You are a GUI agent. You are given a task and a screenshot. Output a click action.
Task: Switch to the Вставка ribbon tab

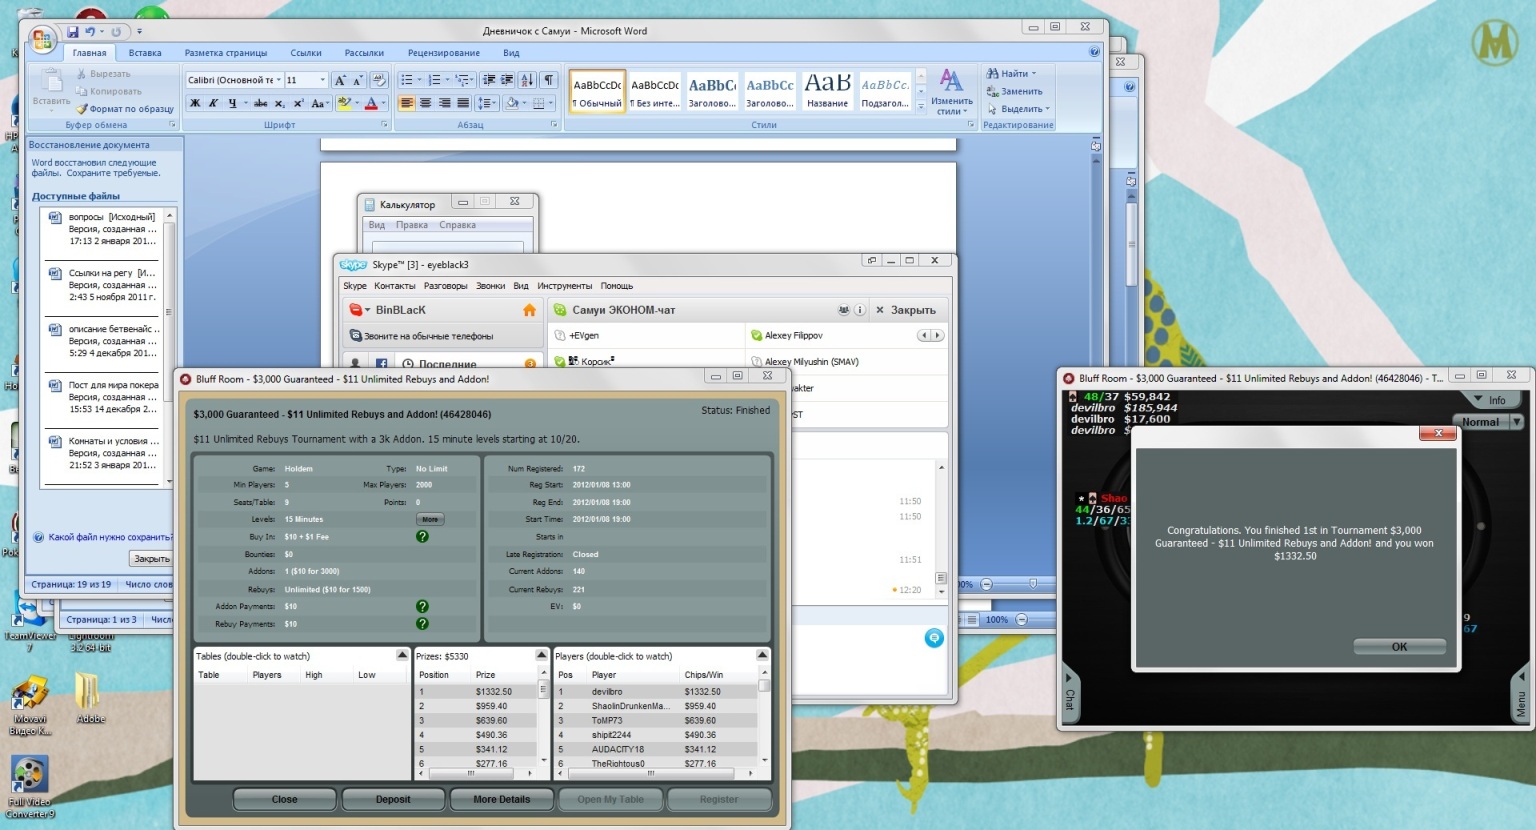[145, 53]
